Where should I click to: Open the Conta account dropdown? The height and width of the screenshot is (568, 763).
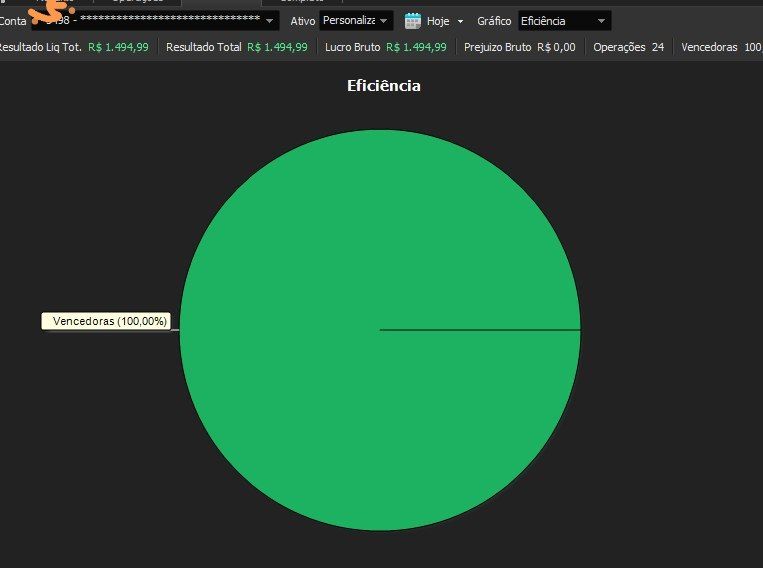click(x=155, y=21)
